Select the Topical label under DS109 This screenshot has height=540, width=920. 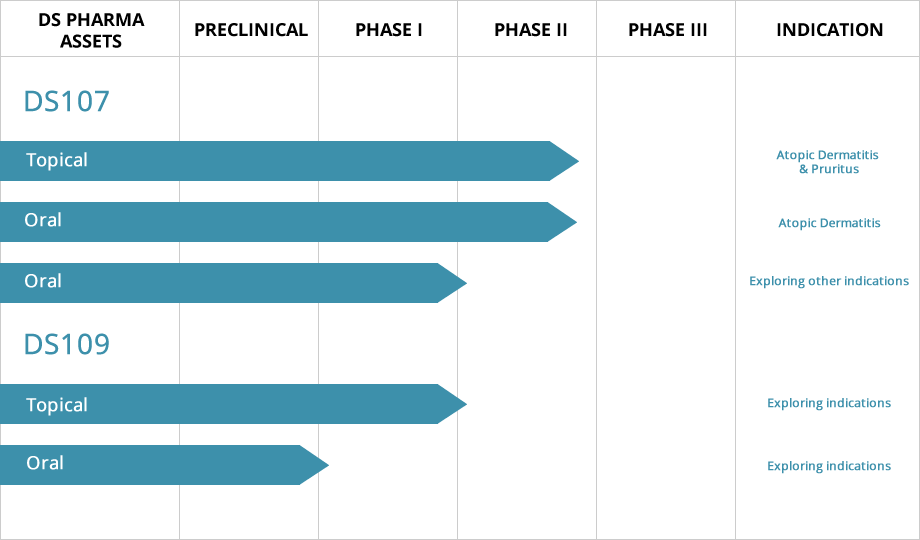(57, 405)
